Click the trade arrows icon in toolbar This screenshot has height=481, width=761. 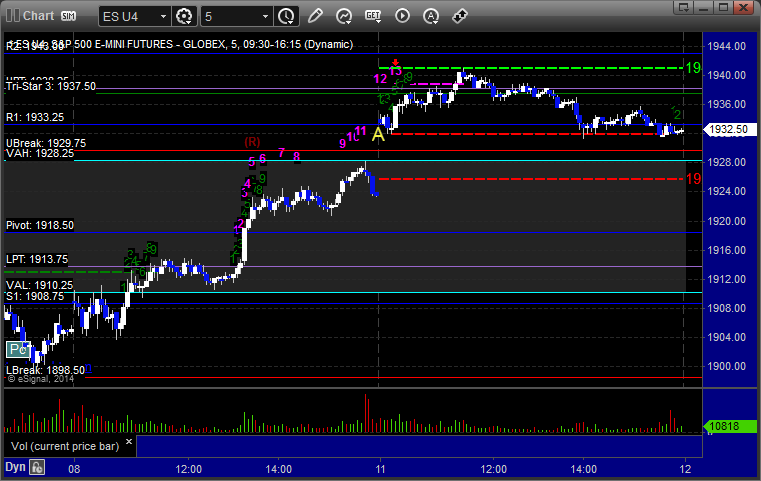[460, 16]
